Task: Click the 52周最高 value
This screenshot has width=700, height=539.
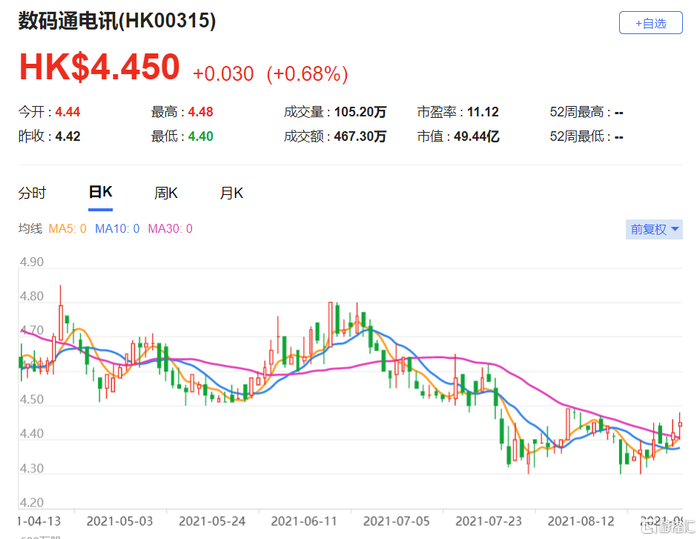Action: tap(619, 112)
